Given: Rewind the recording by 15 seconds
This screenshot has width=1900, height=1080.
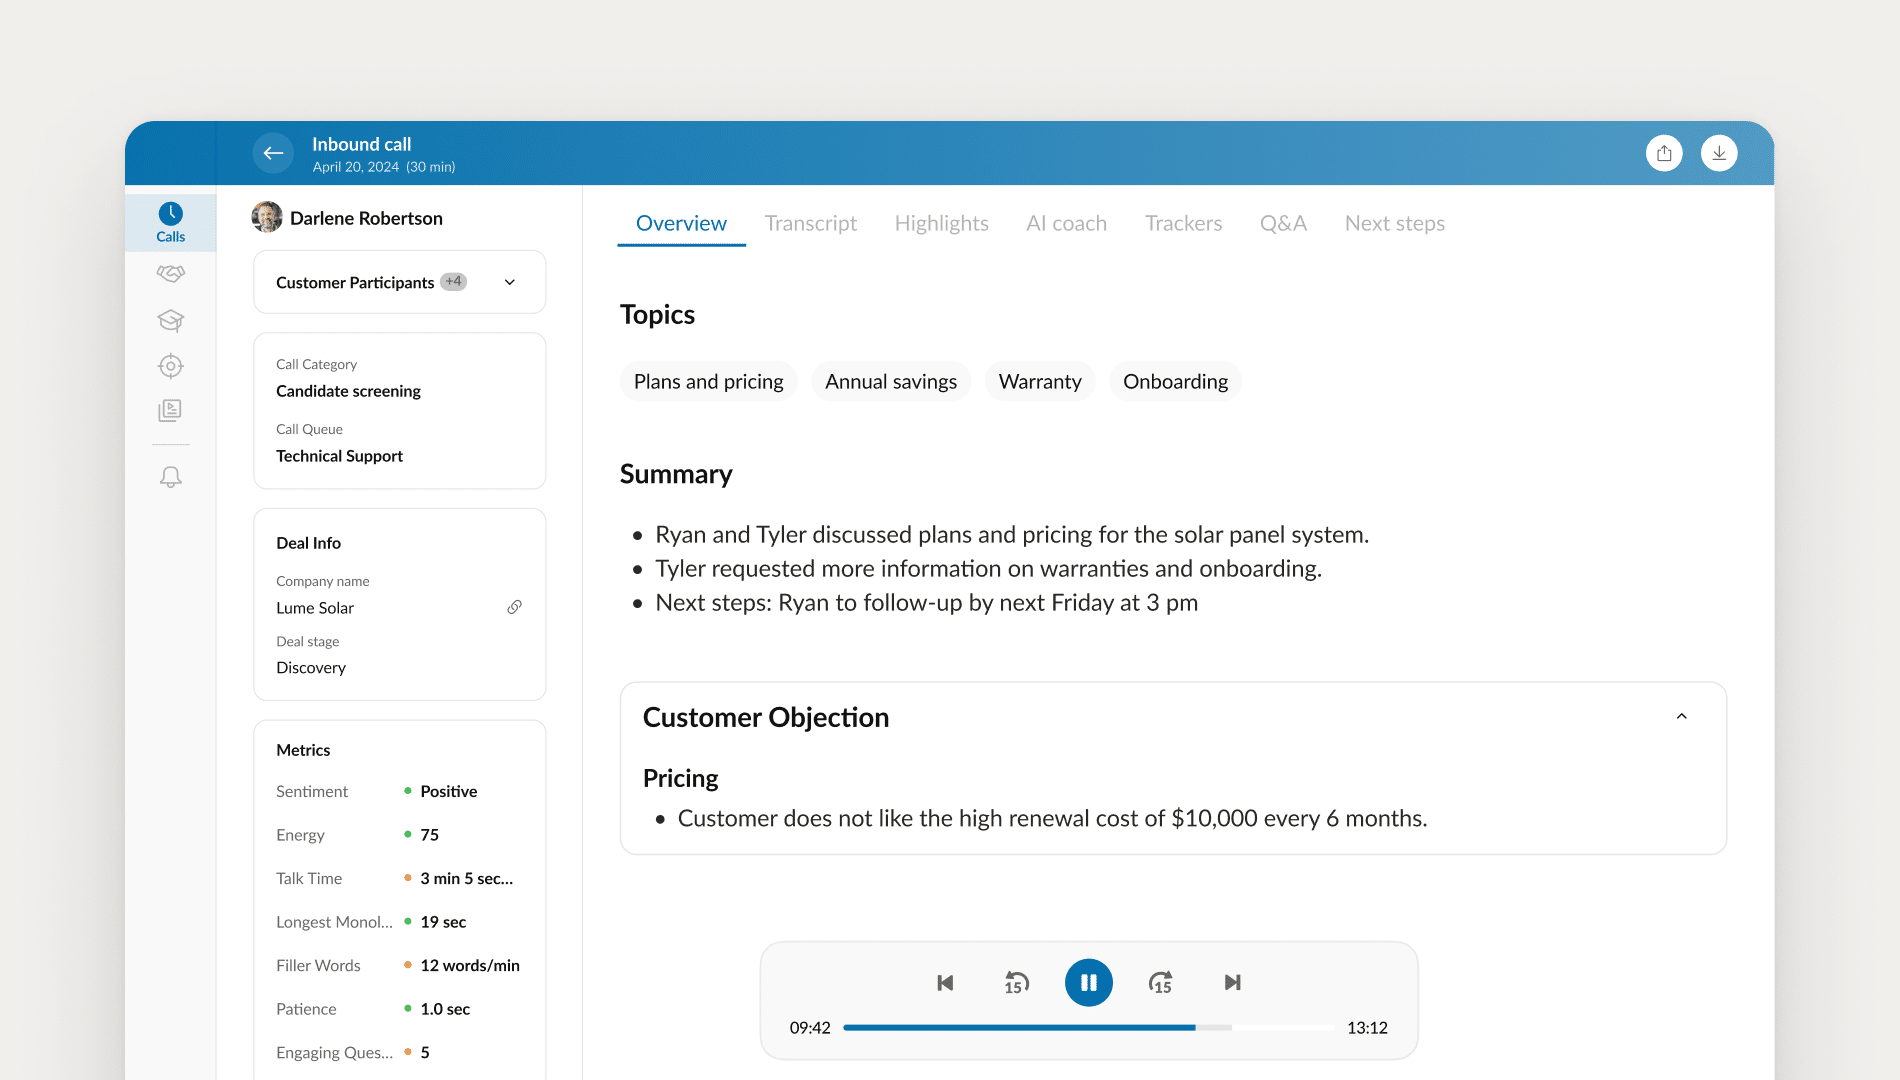Looking at the screenshot, I should click(x=1016, y=982).
